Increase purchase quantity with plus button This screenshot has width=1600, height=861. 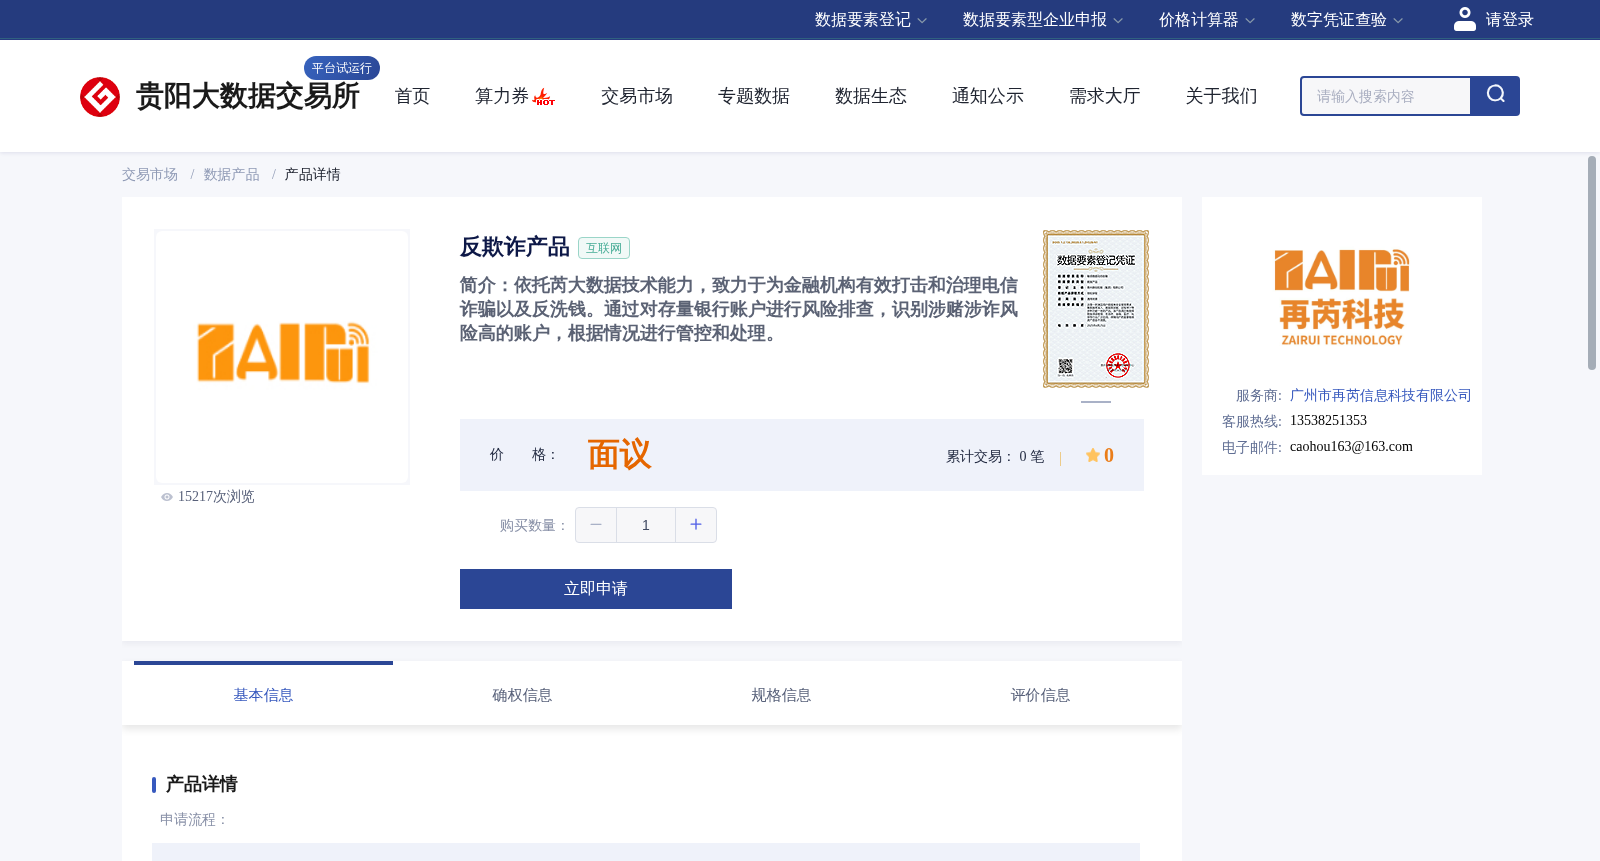click(x=696, y=525)
